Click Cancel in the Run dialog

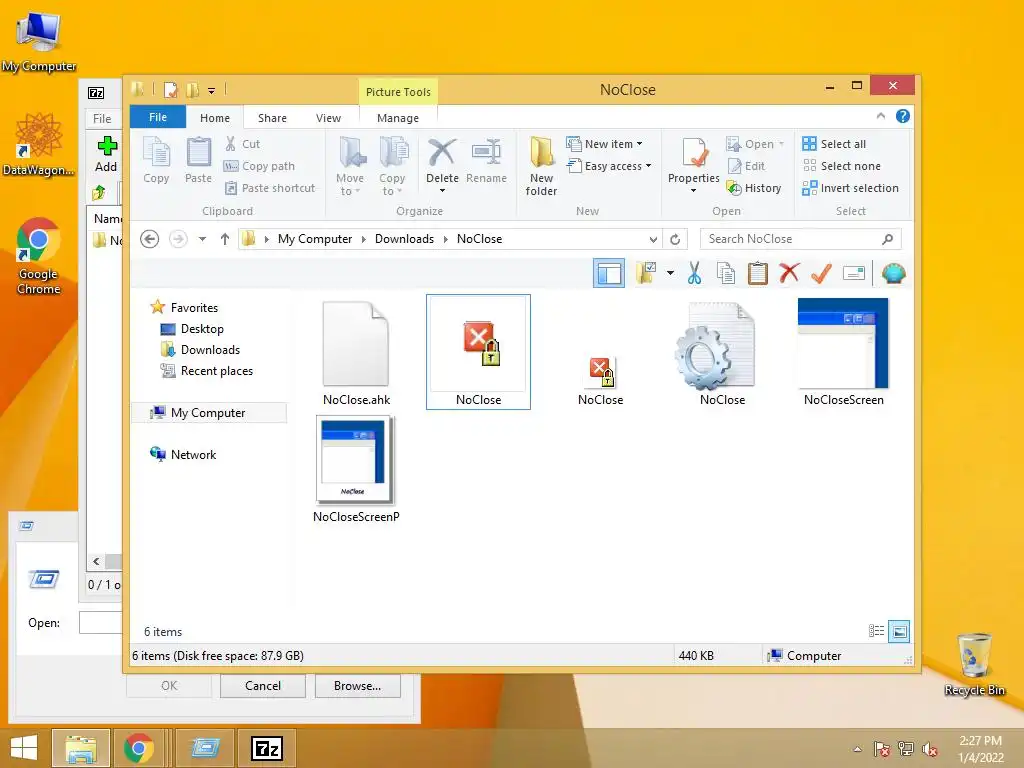pyautogui.click(x=263, y=686)
